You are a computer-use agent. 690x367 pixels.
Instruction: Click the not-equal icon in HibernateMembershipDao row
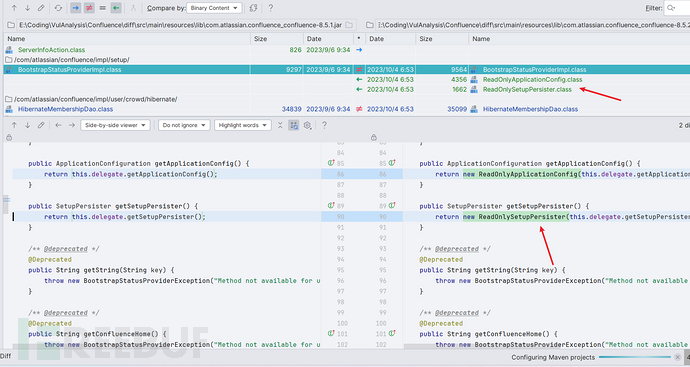pyautogui.click(x=359, y=109)
